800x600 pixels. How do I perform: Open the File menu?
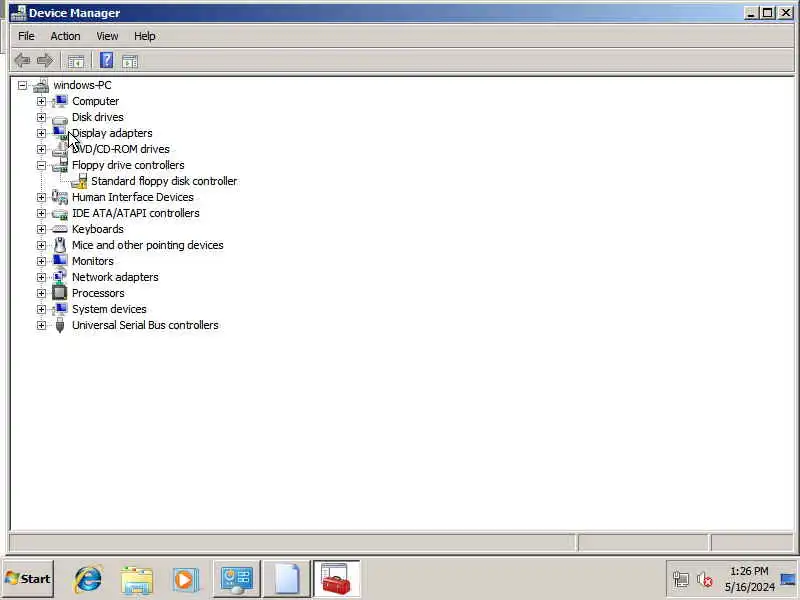coord(26,36)
